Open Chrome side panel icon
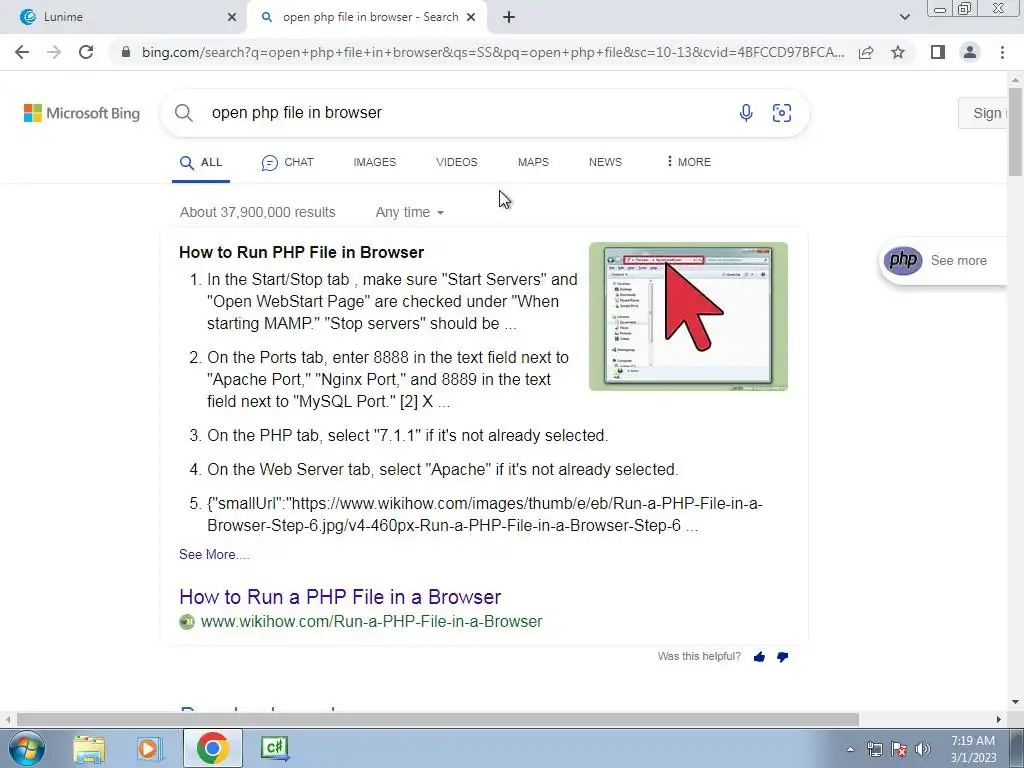Screen dimensions: 1024x768 click(938, 52)
